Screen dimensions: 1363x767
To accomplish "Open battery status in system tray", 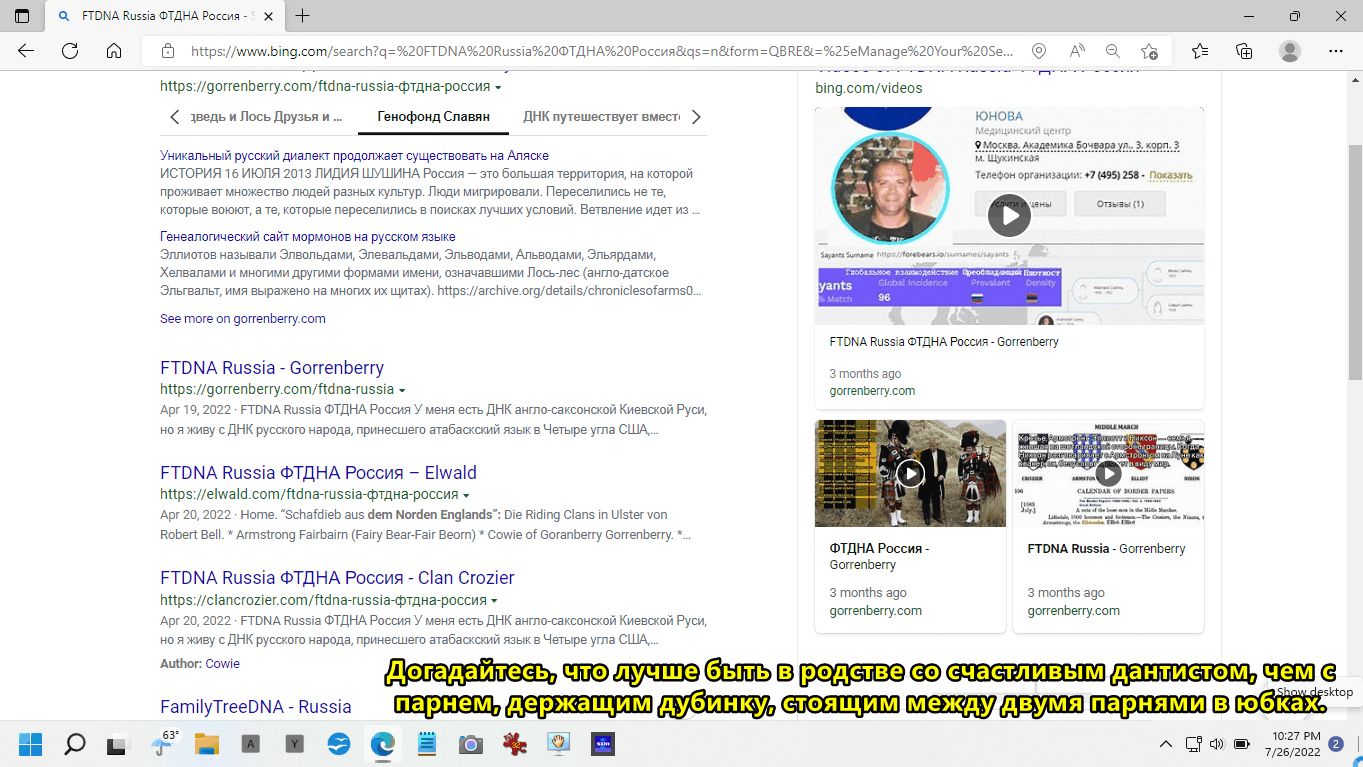I will click(x=1241, y=744).
